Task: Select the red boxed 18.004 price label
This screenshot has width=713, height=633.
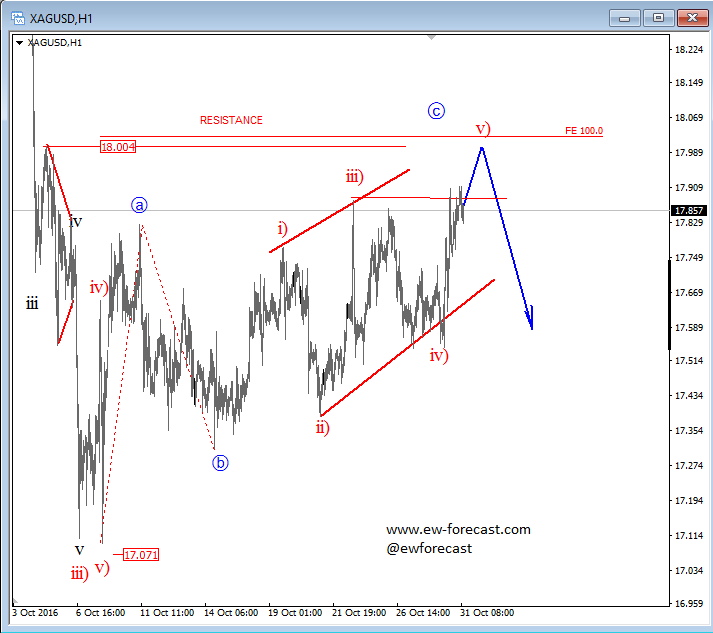Action: [x=117, y=147]
